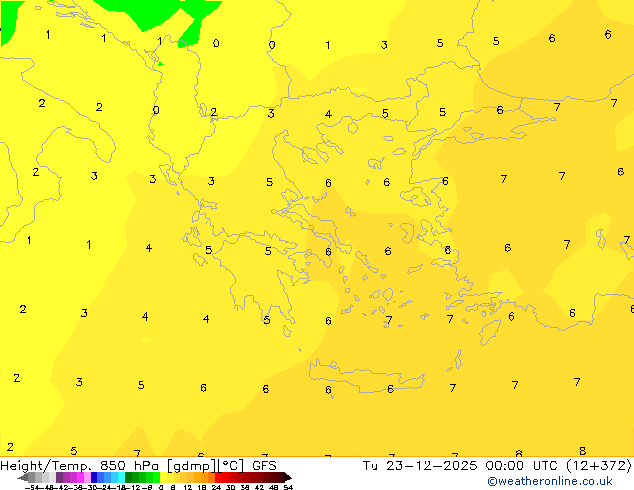The width and height of the screenshot is (634, 490).
Task: Click the left gray arrow of the color scale
Action: coord(23,477)
